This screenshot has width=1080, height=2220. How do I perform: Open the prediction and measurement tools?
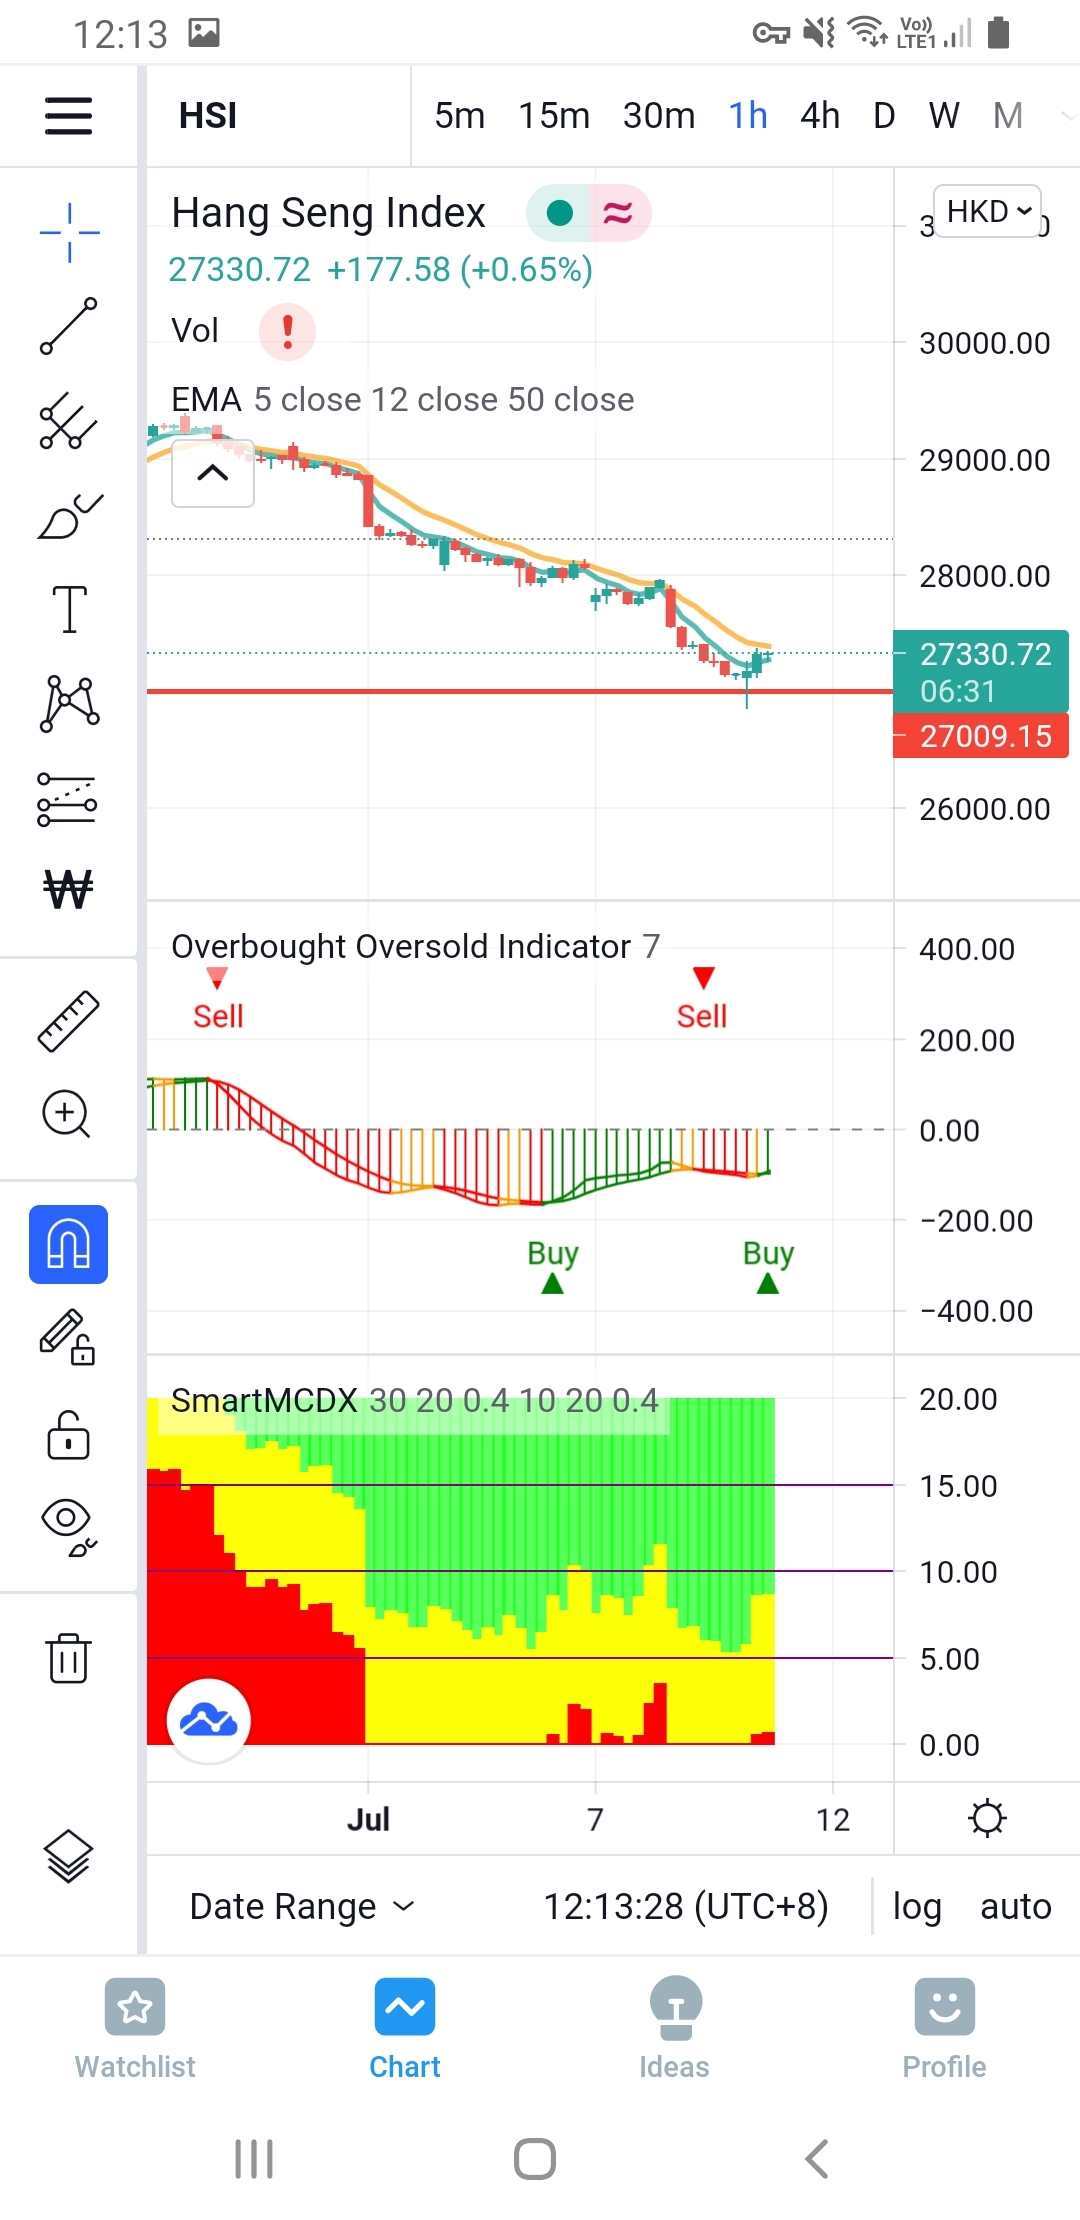point(67,800)
